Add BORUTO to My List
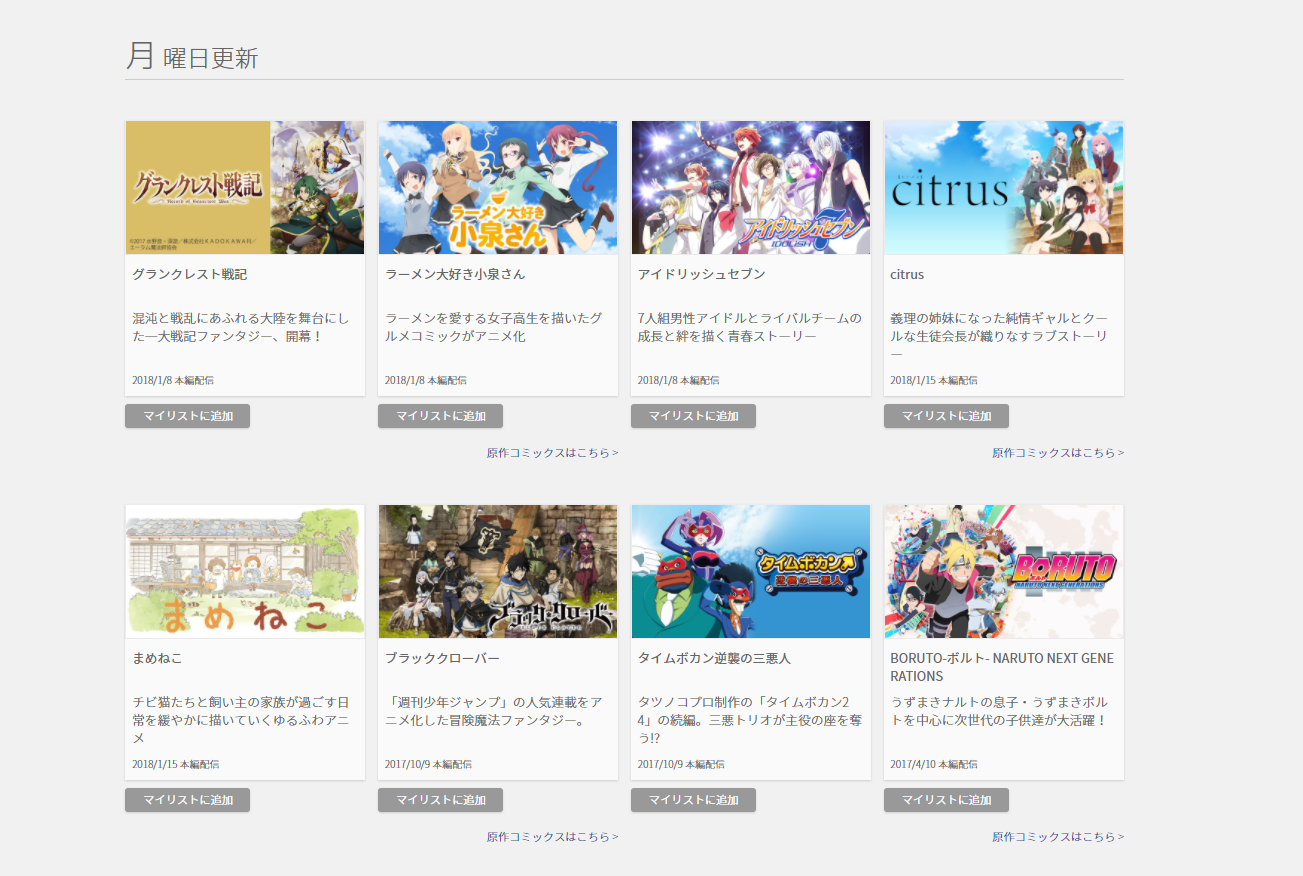 pos(946,800)
